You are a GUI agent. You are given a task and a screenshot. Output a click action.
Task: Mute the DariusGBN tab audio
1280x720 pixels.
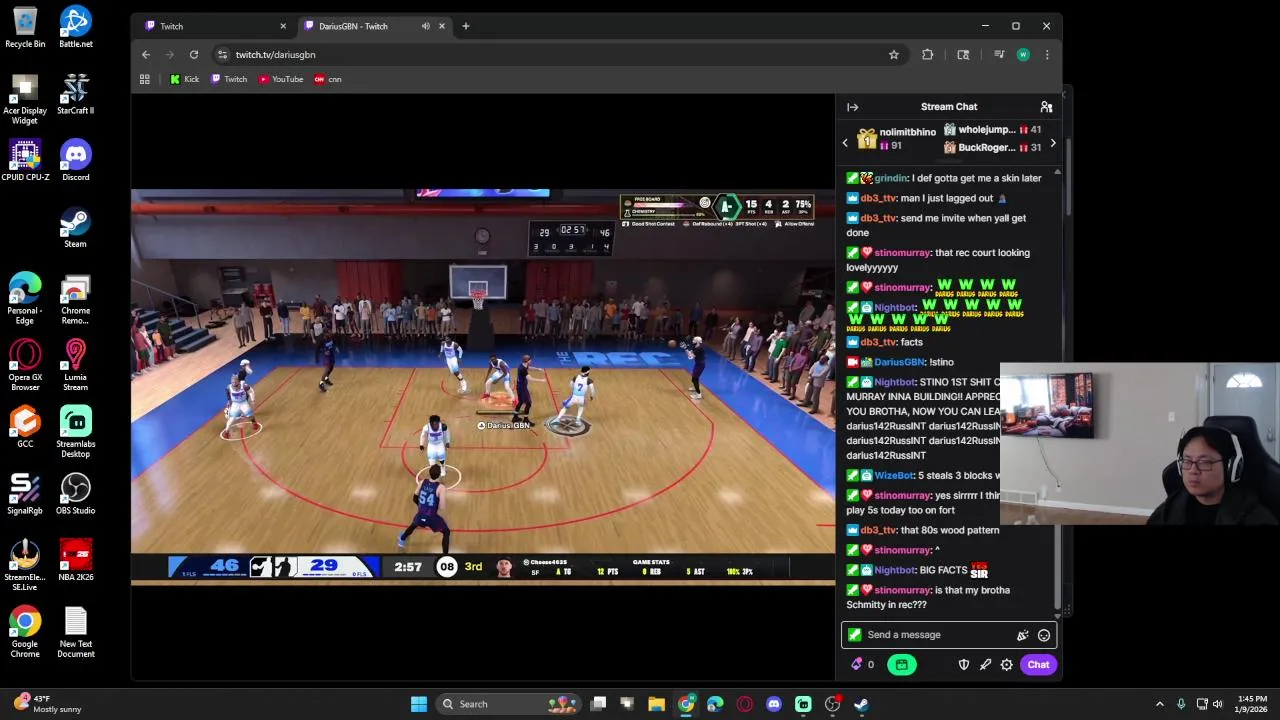426,26
